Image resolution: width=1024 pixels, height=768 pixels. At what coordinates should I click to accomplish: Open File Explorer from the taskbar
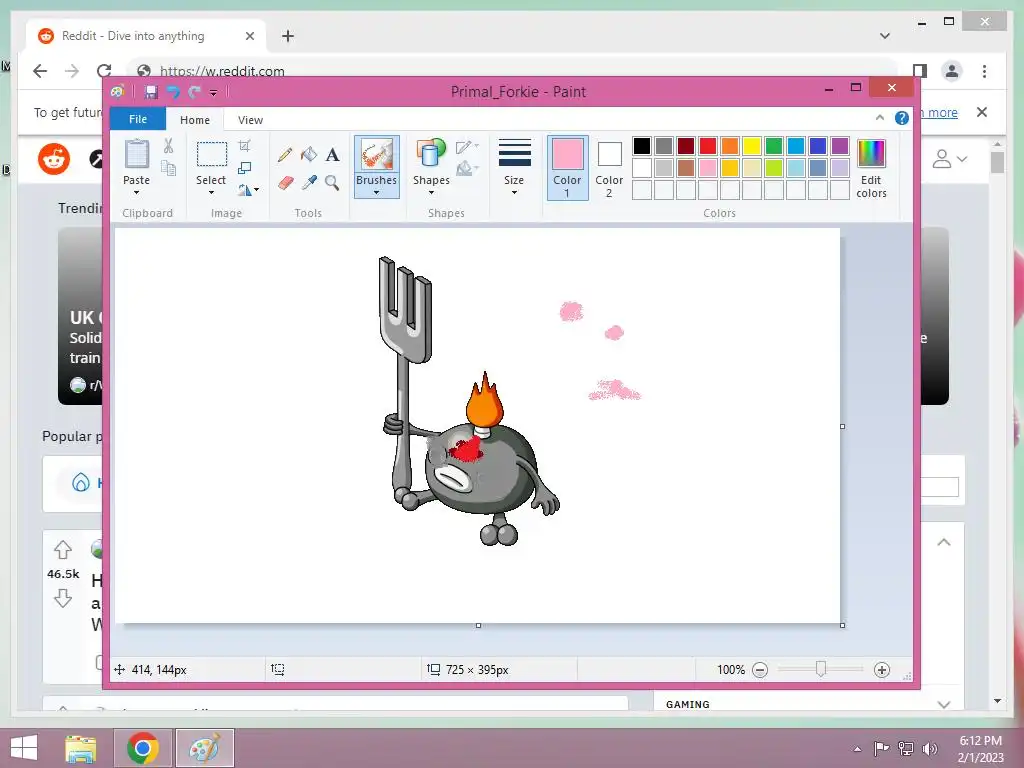click(x=80, y=749)
